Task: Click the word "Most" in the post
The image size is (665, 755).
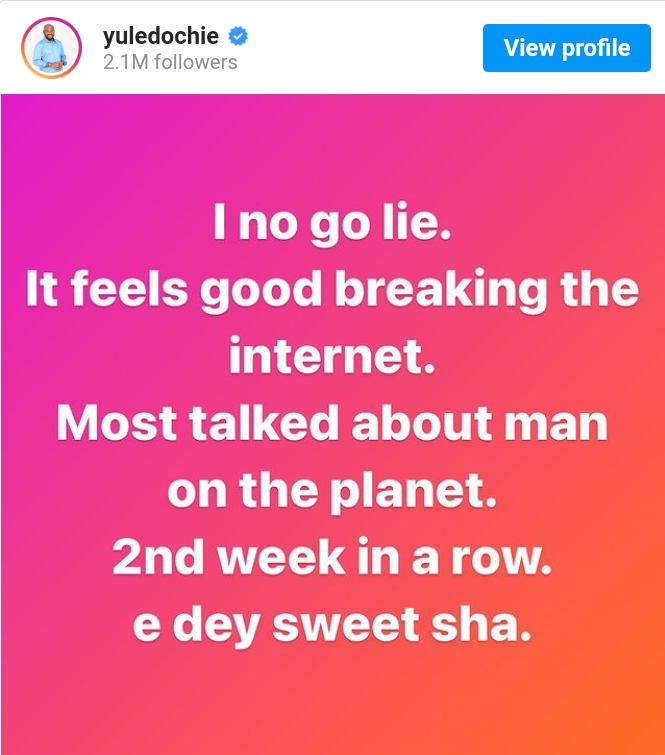Action: pyautogui.click(x=116, y=423)
